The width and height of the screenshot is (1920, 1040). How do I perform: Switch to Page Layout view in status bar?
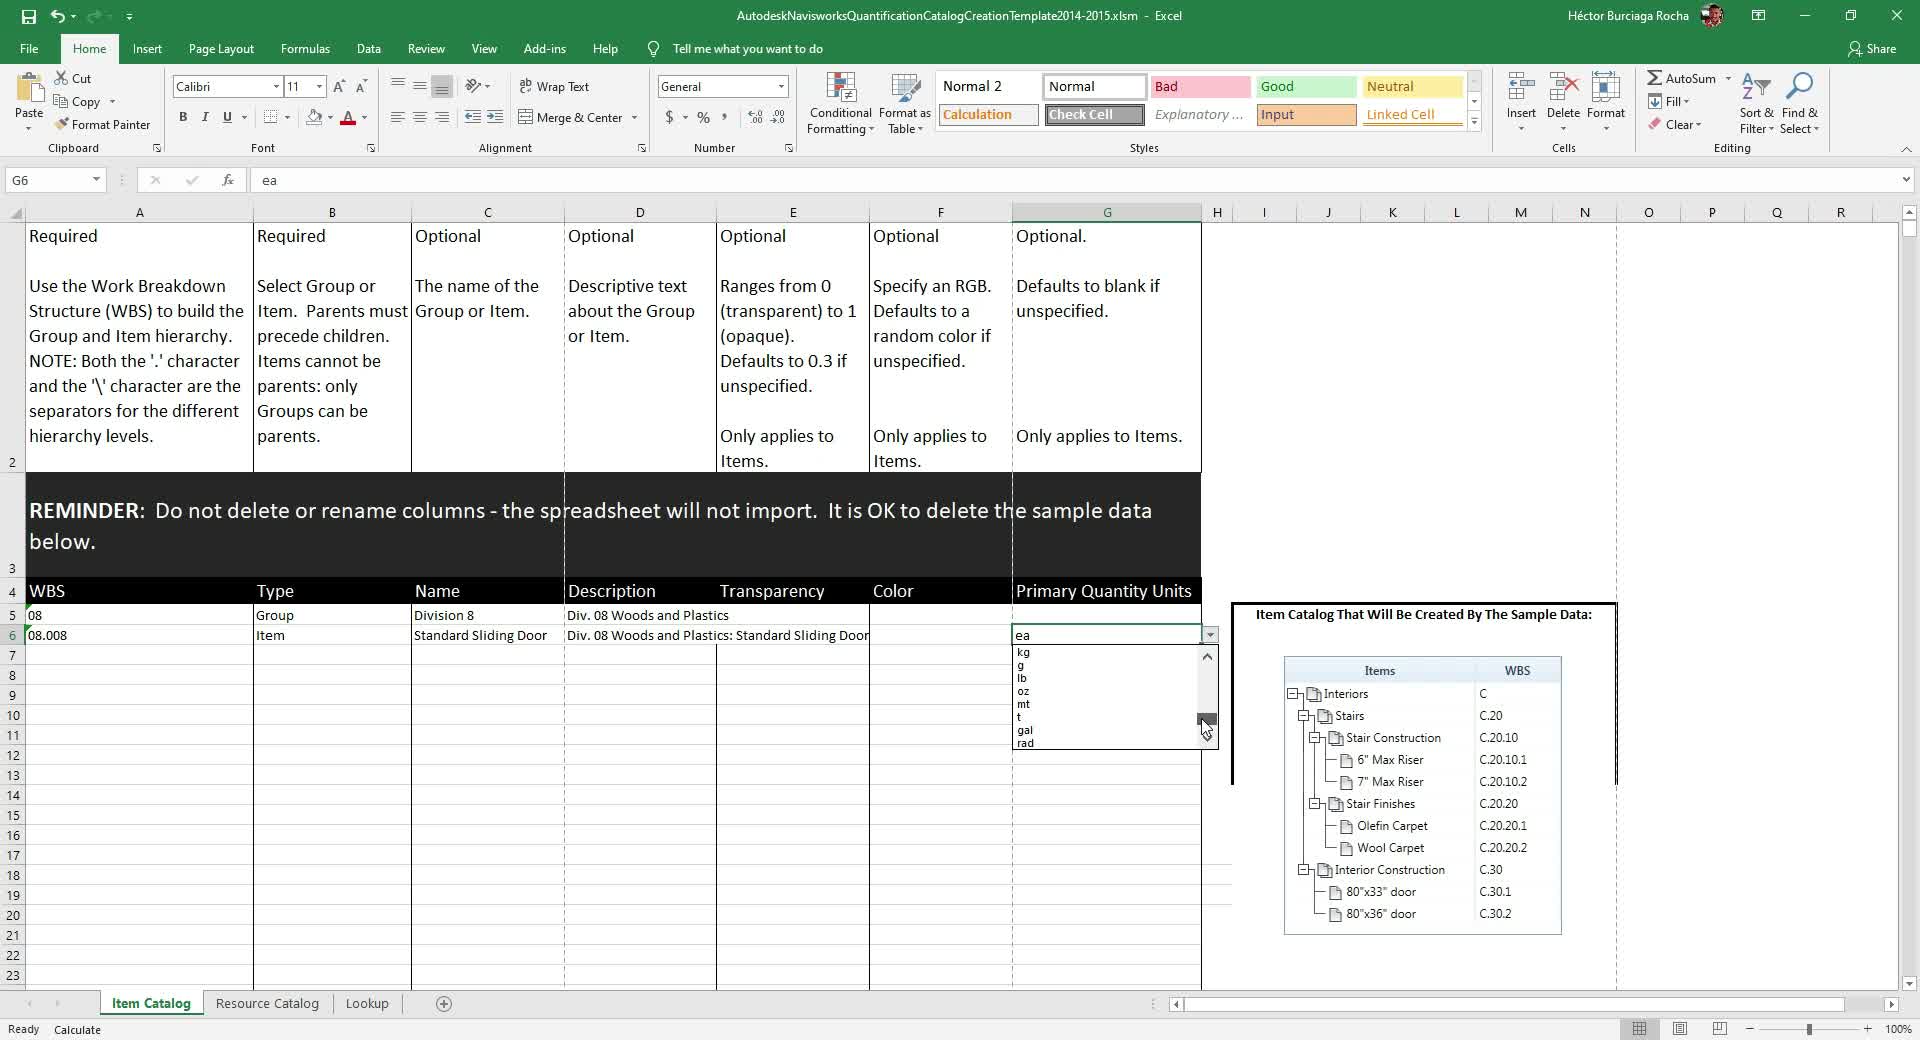point(1680,1029)
